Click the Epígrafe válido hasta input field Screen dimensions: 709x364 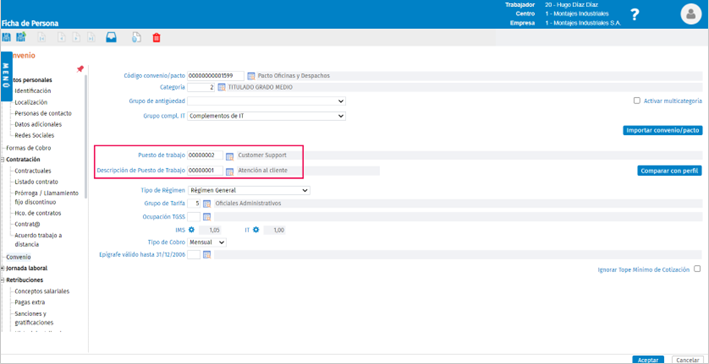point(194,255)
